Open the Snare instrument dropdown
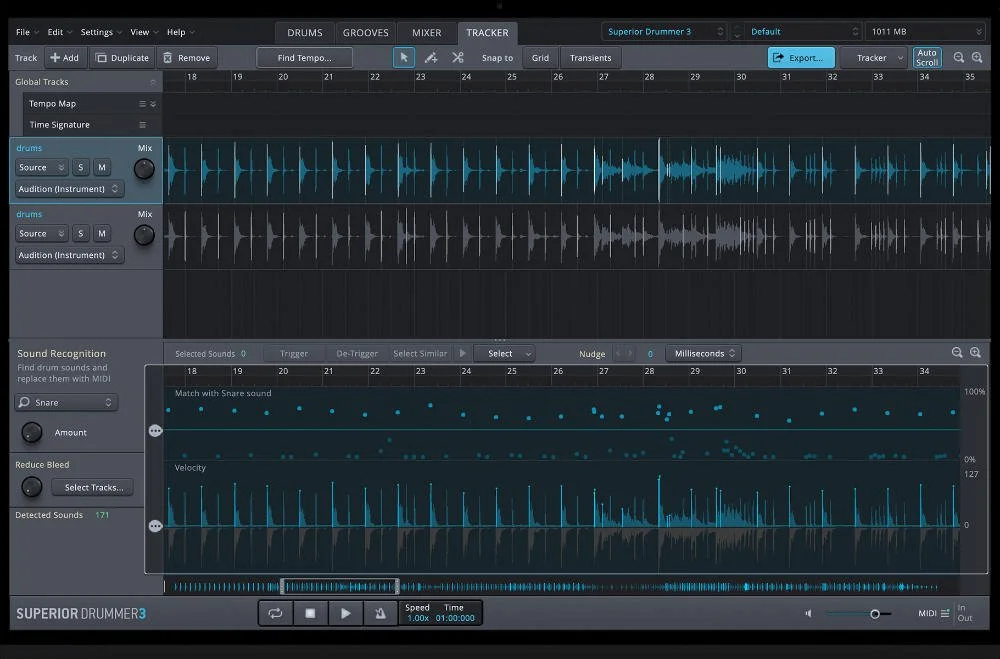This screenshot has height=659, width=1000. tap(66, 402)
